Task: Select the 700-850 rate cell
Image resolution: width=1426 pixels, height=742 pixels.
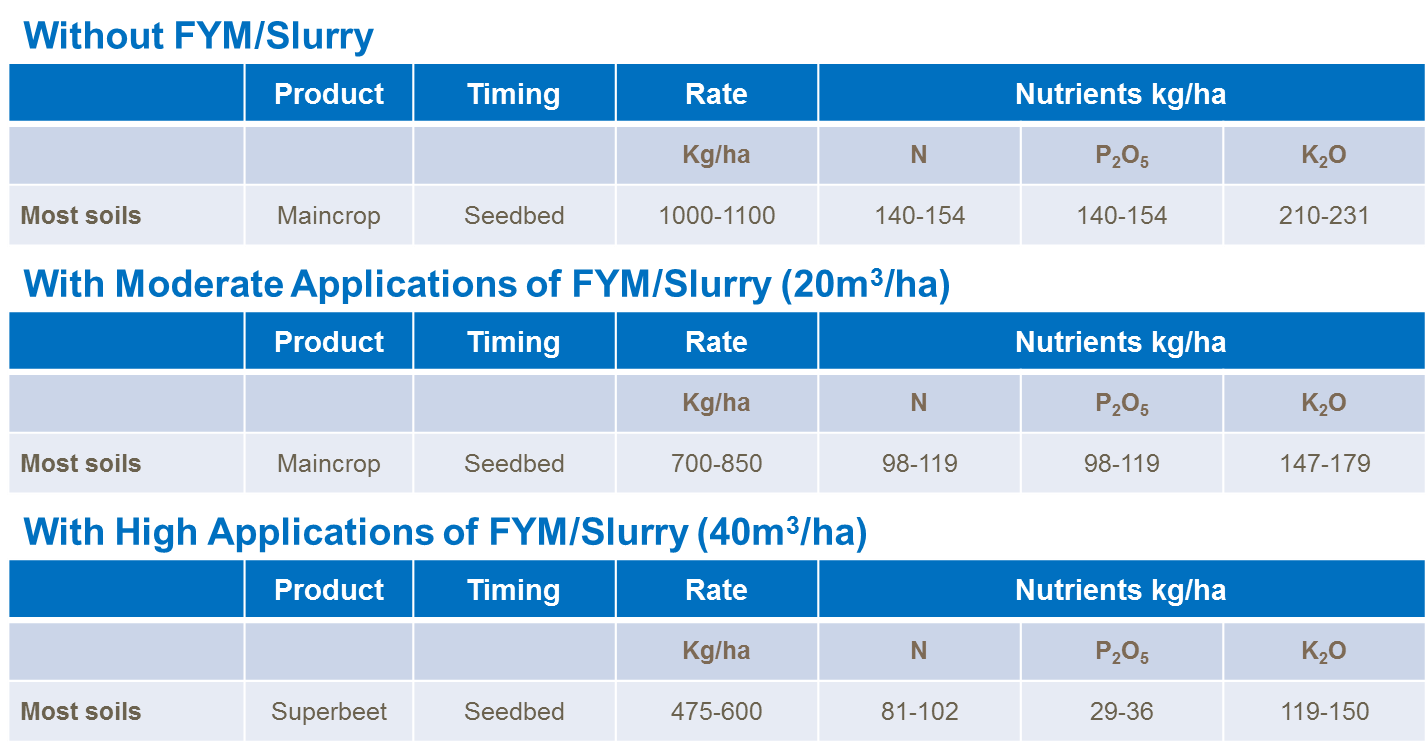Action: pos(716,464)
